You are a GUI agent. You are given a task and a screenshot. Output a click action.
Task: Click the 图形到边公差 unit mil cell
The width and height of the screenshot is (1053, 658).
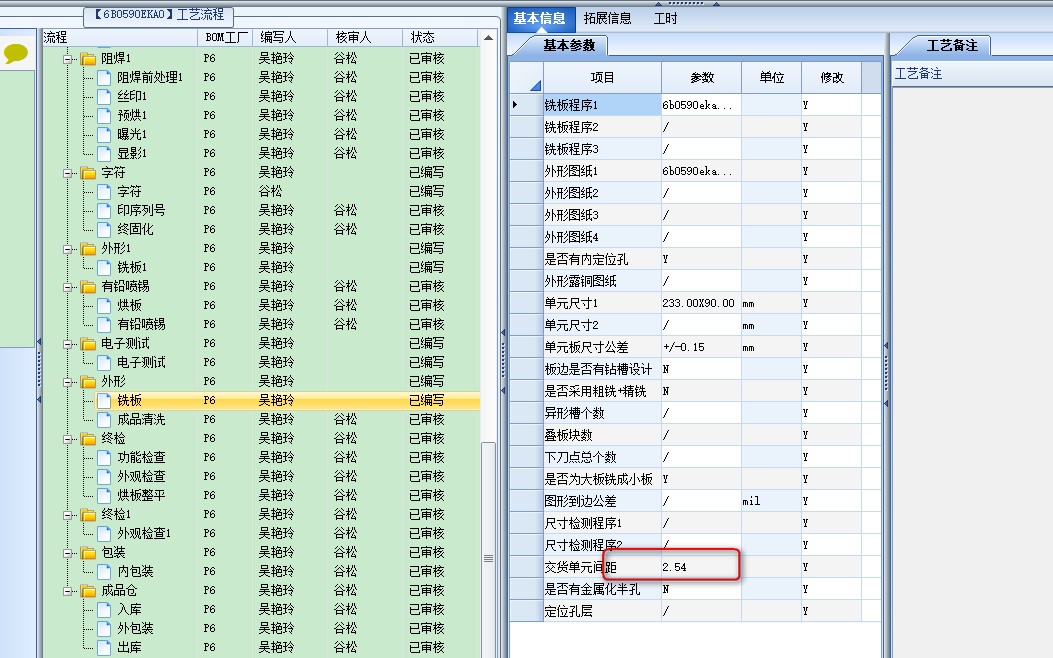tap(772, 501)
